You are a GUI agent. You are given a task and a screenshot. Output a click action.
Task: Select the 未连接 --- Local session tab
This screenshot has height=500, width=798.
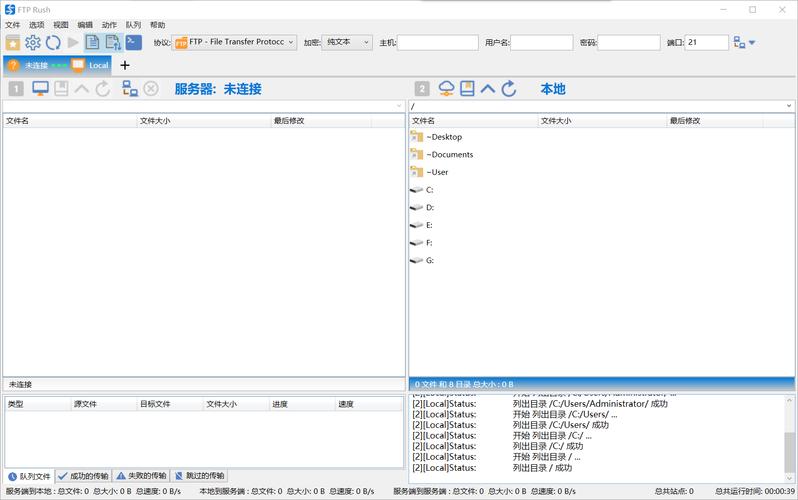pos(57,65)
